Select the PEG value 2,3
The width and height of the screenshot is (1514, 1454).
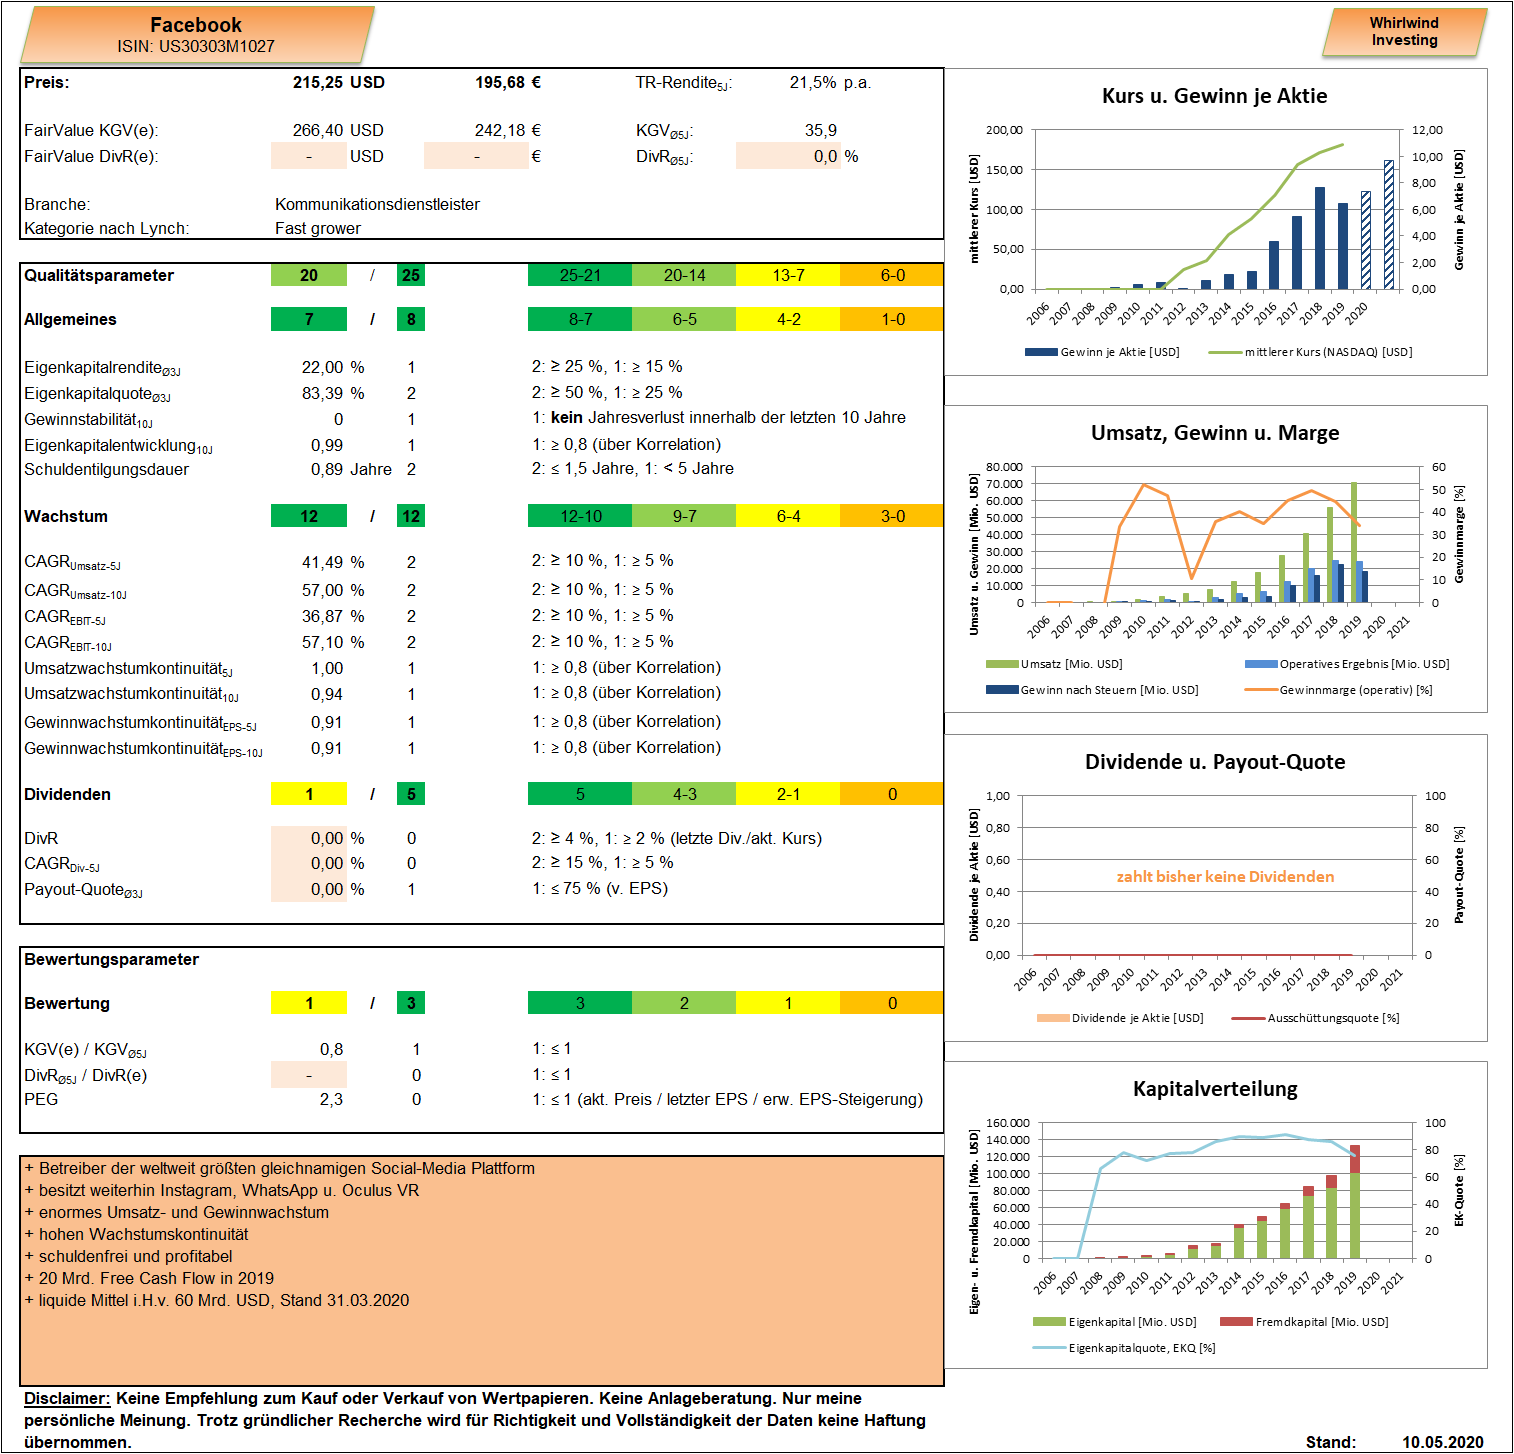(x=331, y=1100)
